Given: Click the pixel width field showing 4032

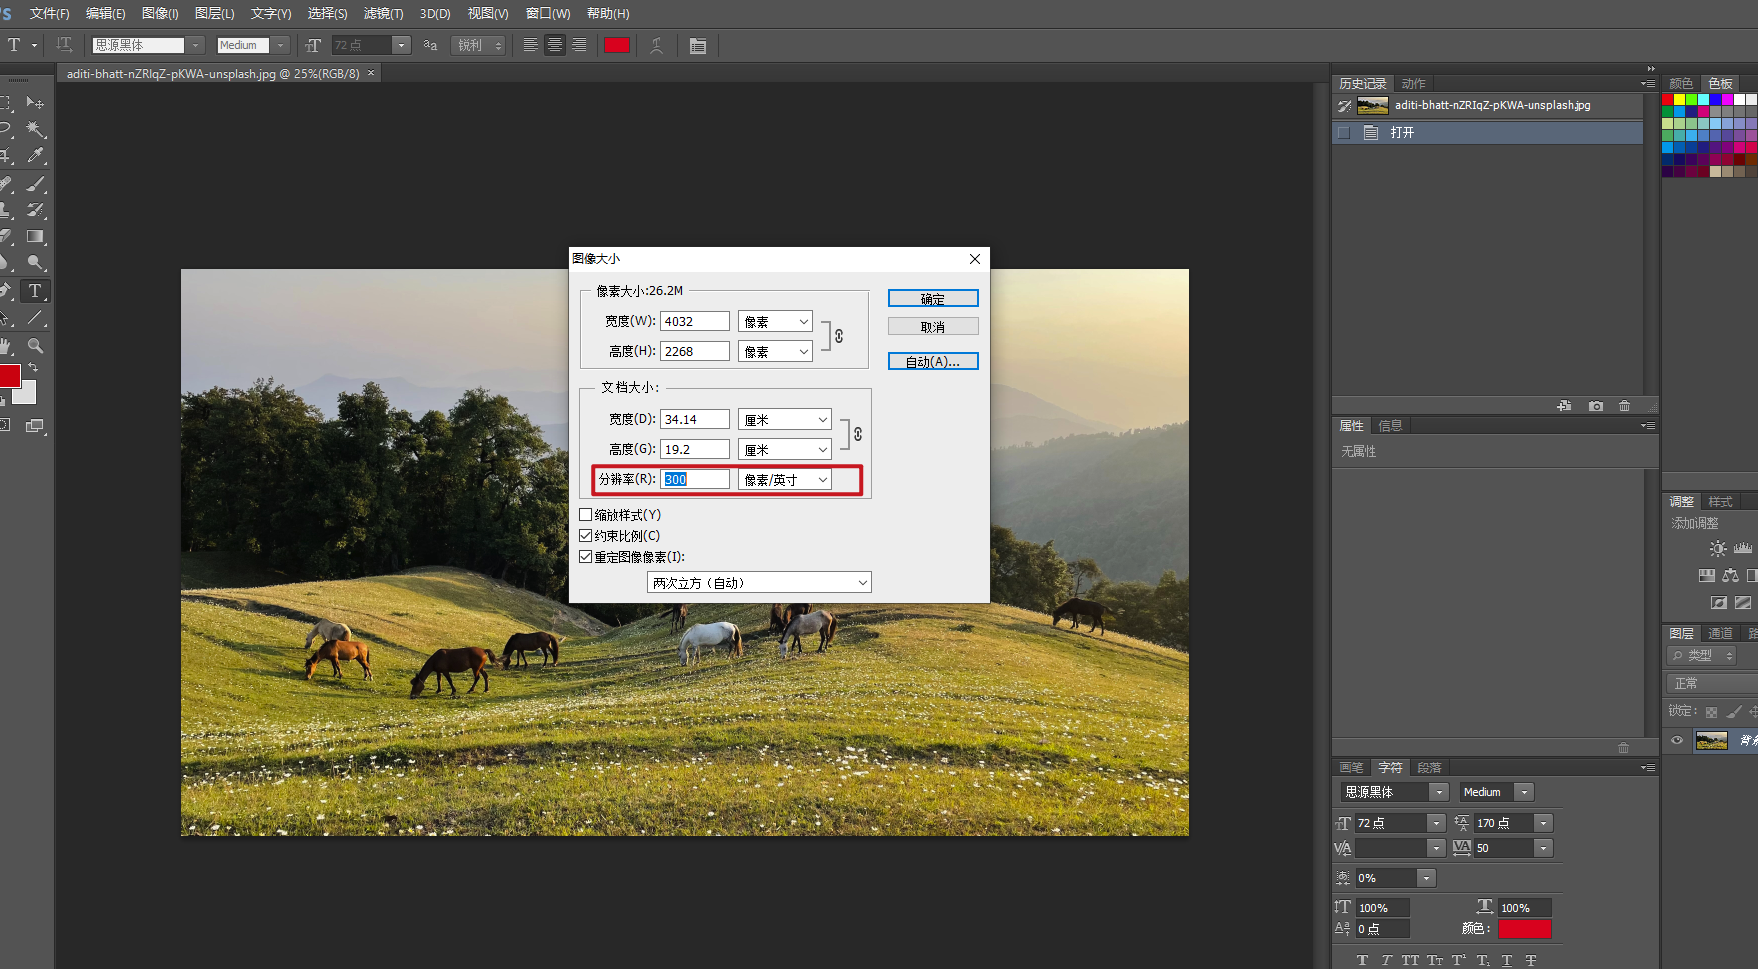Looking at the screenshot, I should (x=695, y=322).
